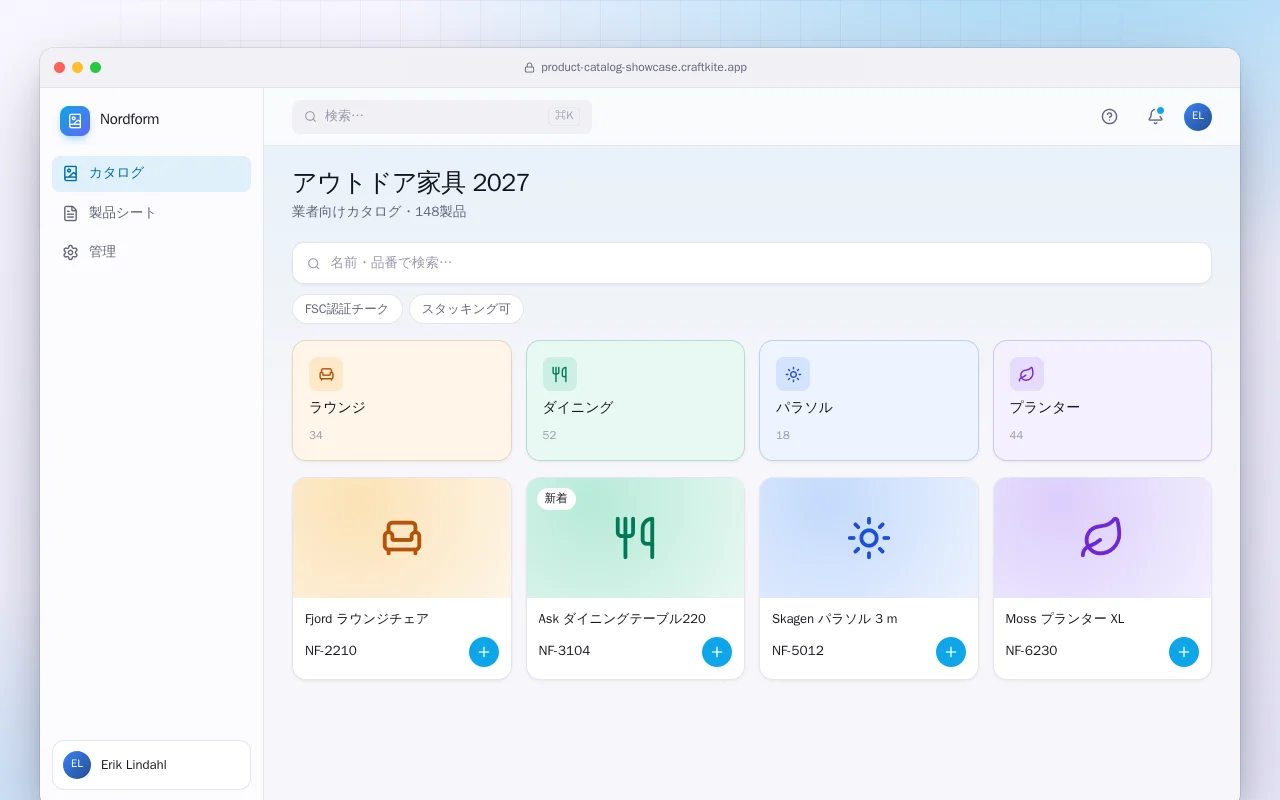
Task: Click the lock icon in address bar
Action: tap(529, 68)
